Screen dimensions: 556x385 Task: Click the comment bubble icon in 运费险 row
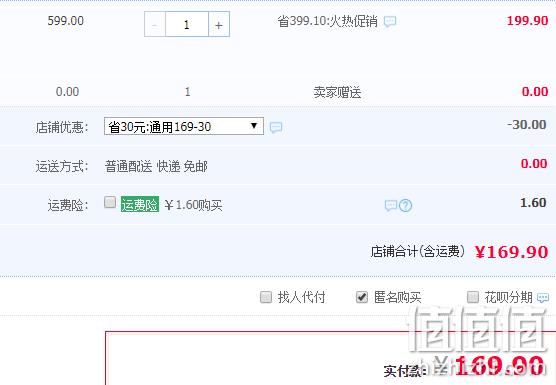pyautogui.click(x=391, y=205)
